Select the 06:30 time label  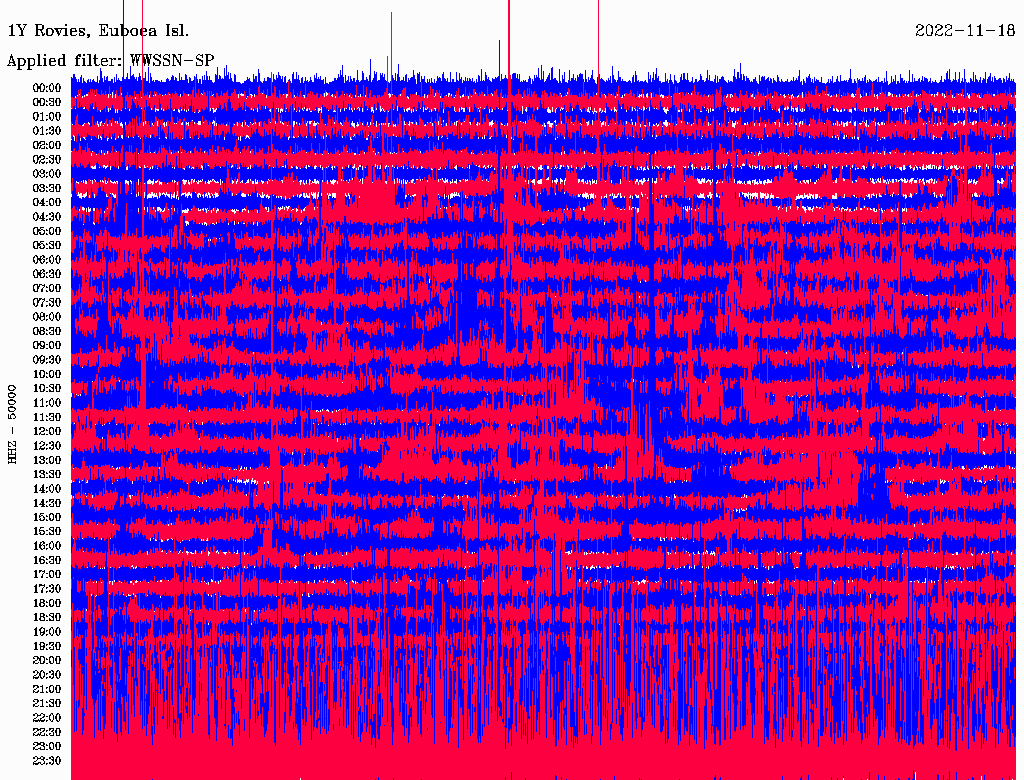47,274
